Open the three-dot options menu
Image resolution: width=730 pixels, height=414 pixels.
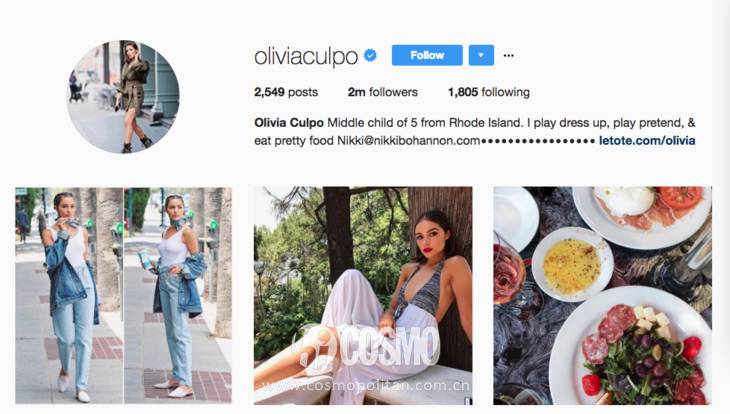(508, 55)
